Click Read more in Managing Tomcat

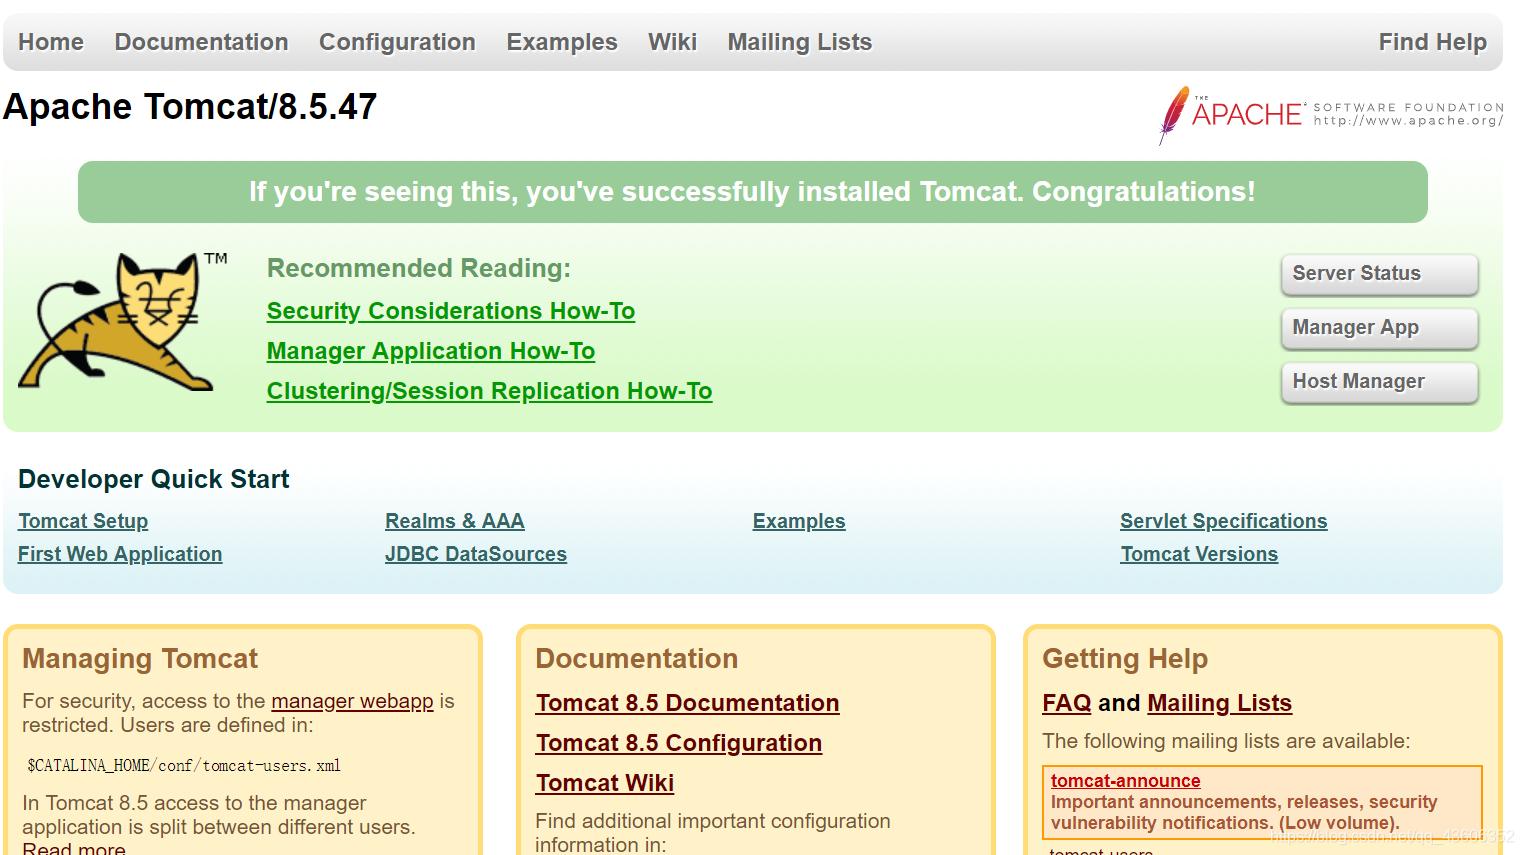[x=74, y=849]
